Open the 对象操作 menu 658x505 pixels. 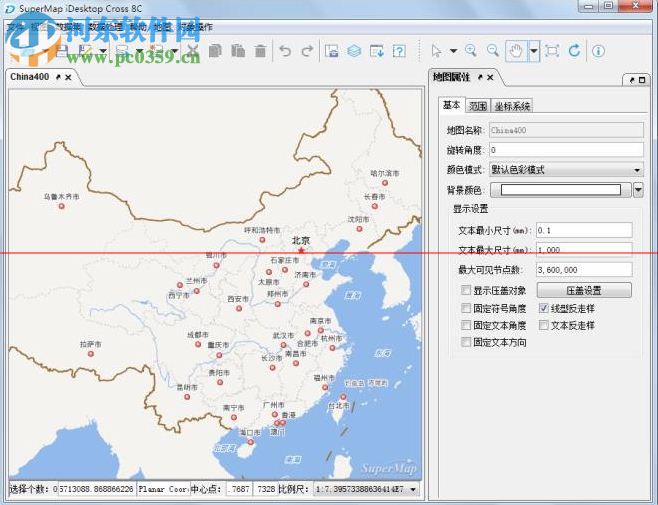(x=196, y=27)
